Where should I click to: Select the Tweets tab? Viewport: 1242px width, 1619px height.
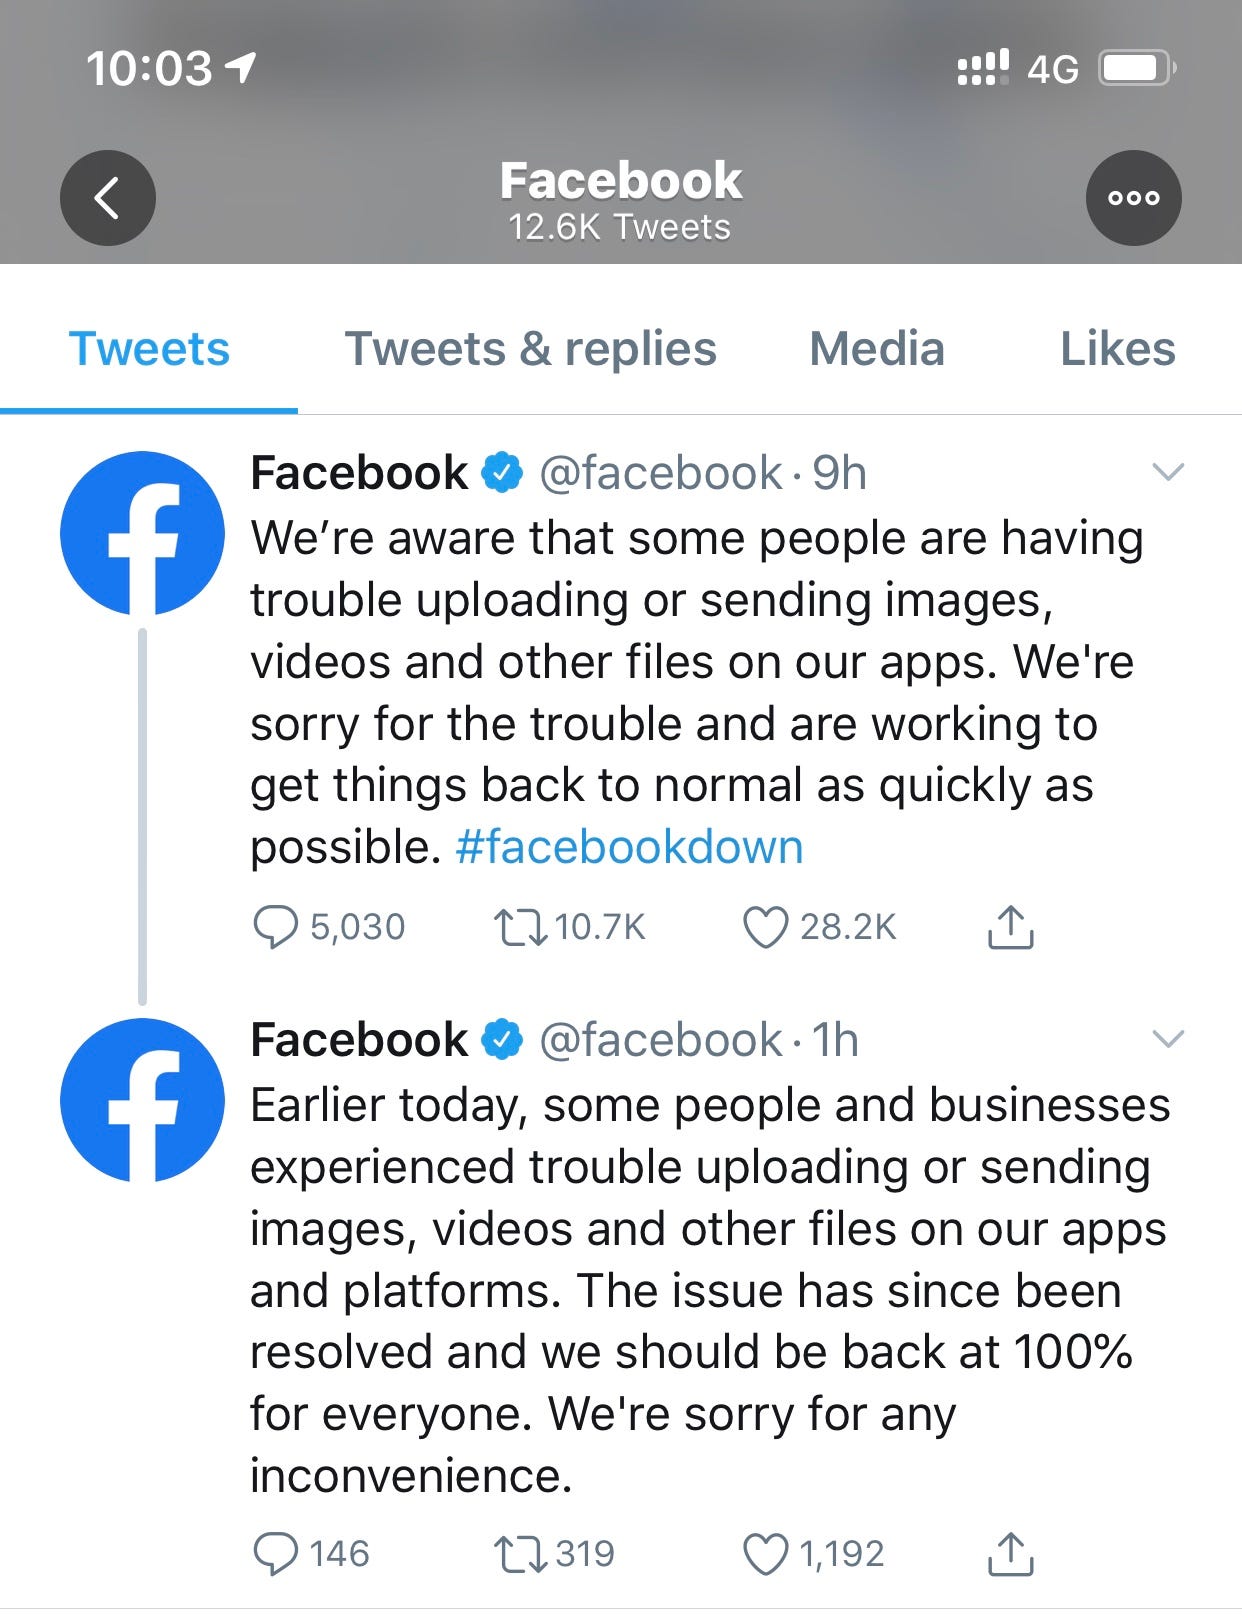149,349
